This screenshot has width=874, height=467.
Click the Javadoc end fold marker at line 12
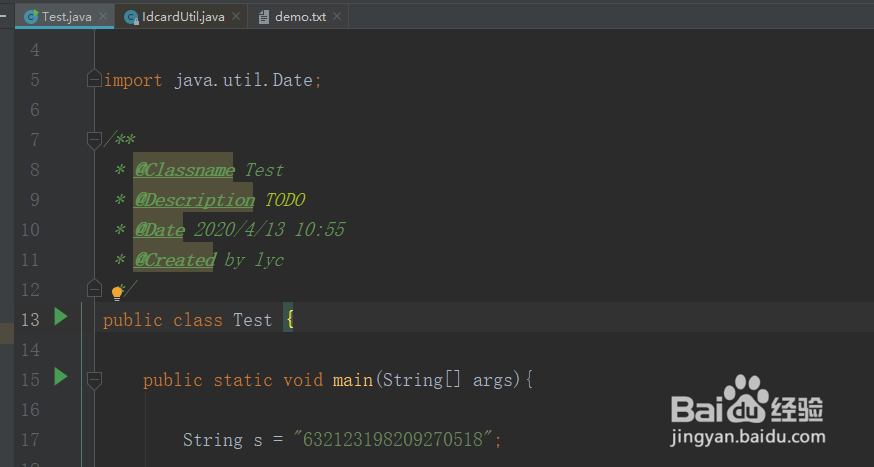94,288
